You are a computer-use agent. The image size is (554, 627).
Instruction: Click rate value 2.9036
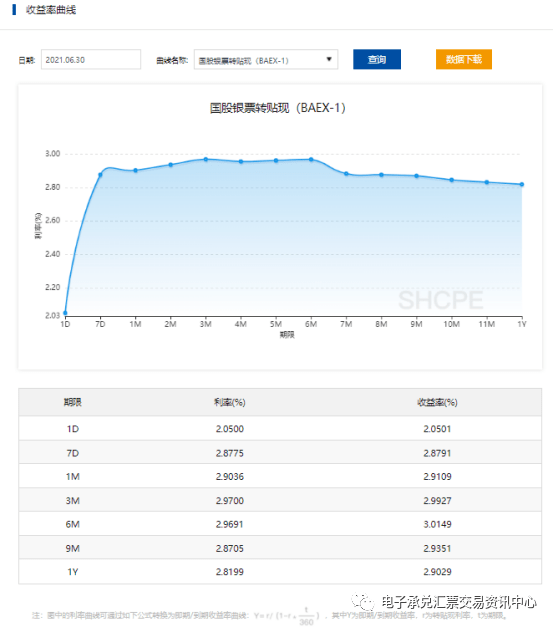(230, 477)
